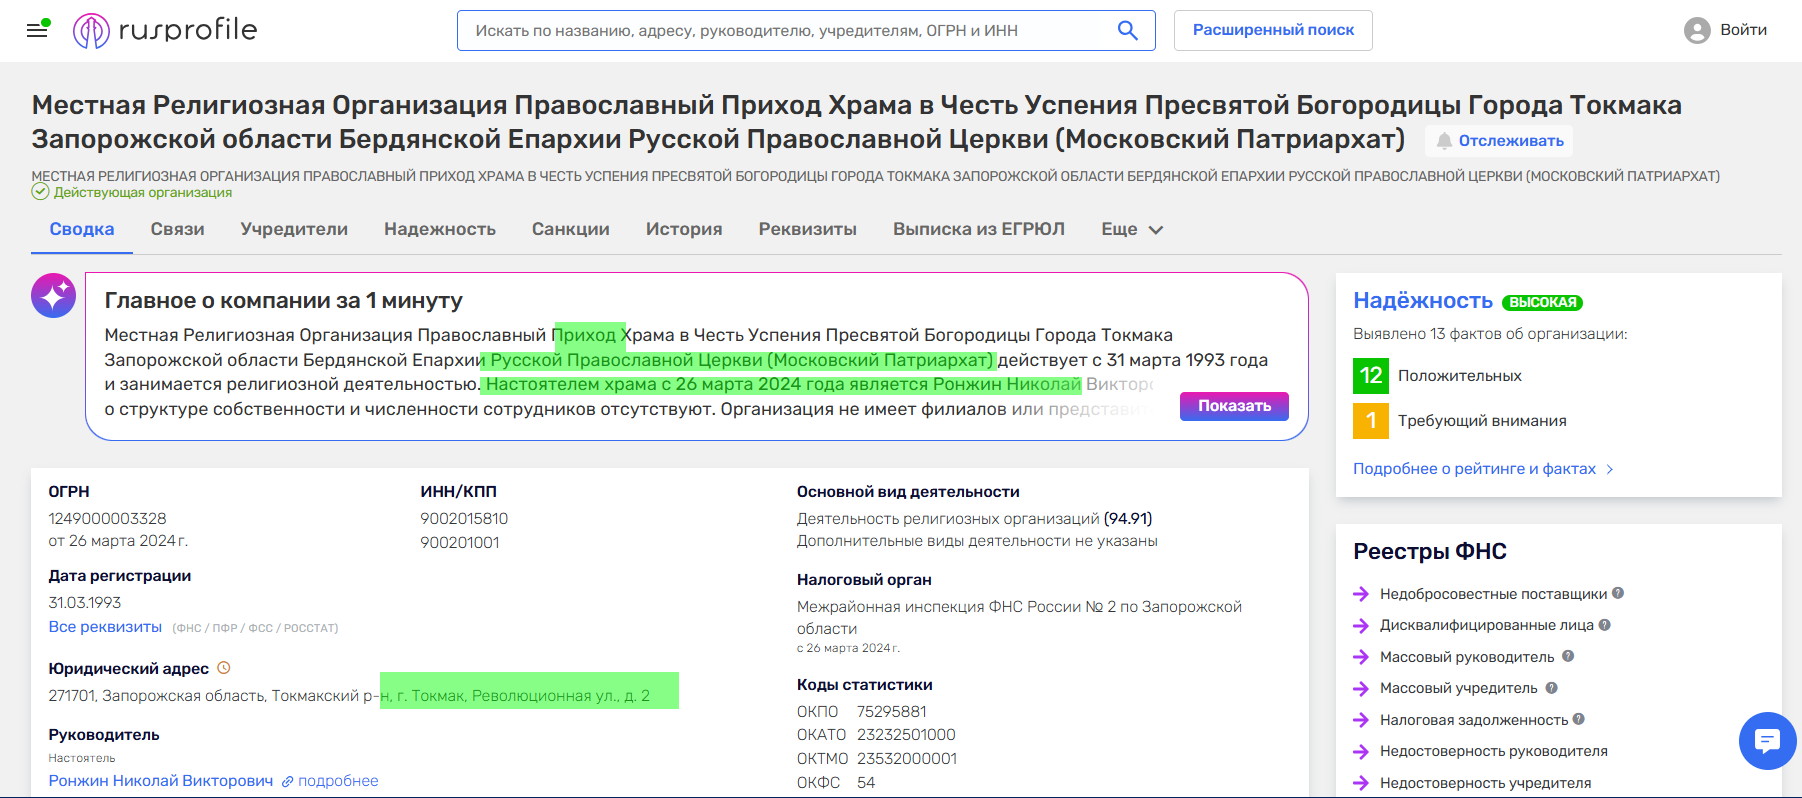Click the clock icon beside Юридический адрес
The image size is (1802, 798).
pyautogui.click(x=224, y=668)
